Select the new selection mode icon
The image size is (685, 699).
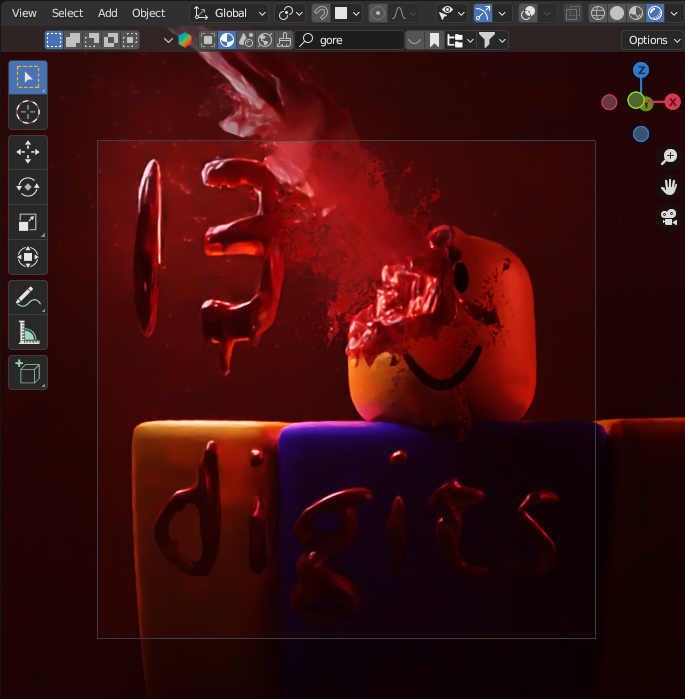(54, 40)
